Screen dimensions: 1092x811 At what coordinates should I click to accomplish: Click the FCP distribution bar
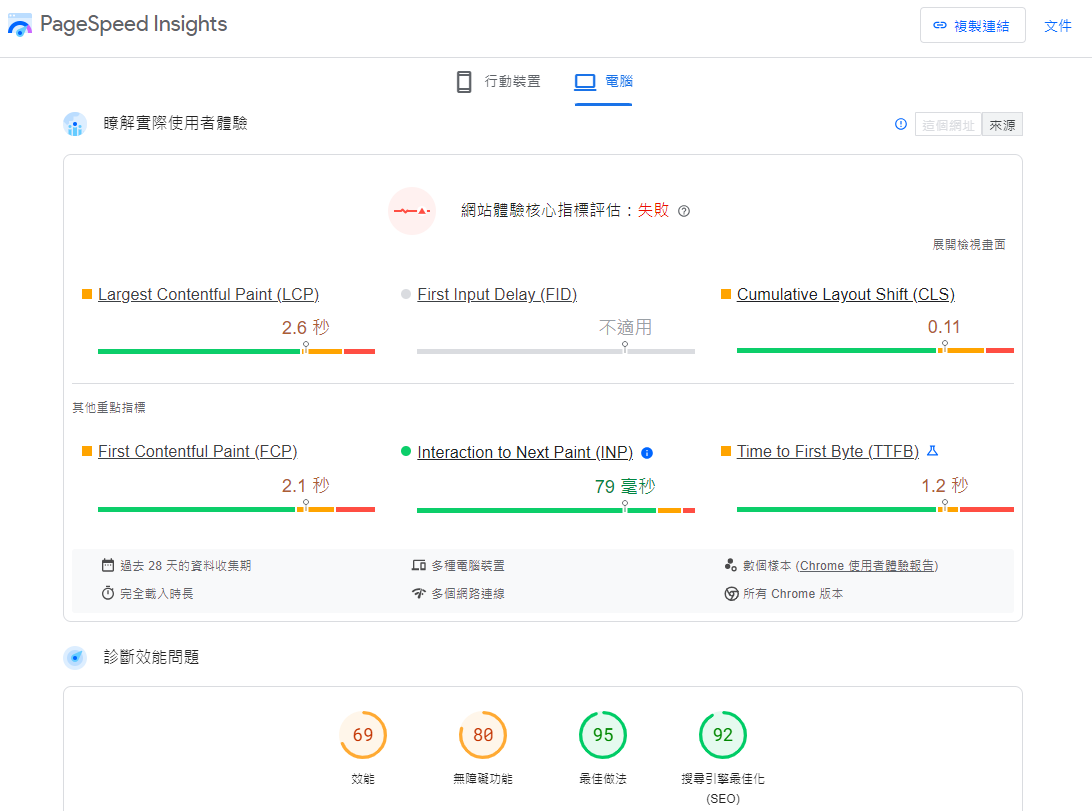pyautogui.click(x=236, y=510)
